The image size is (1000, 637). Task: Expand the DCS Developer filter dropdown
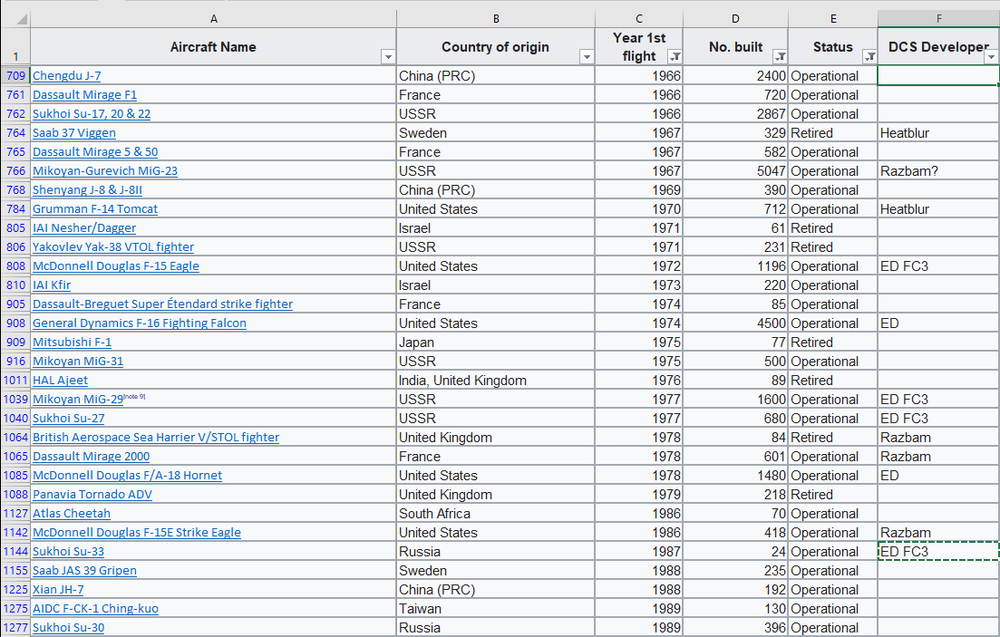[991, 57]
